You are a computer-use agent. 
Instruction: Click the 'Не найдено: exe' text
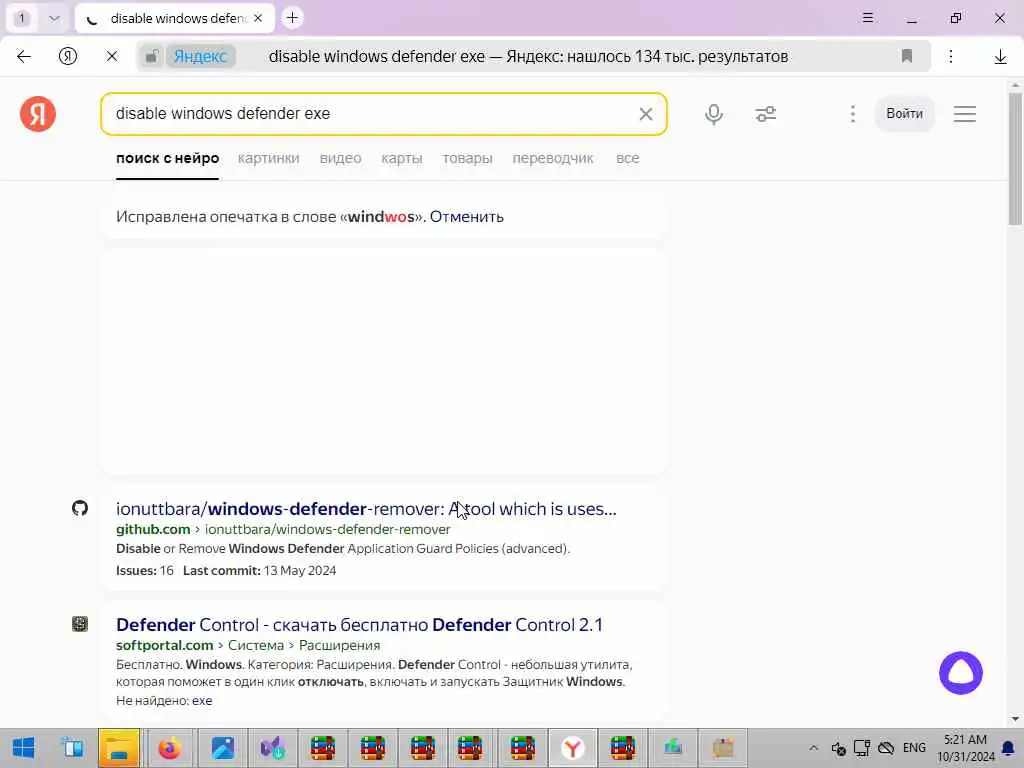(x=164, y=701)
